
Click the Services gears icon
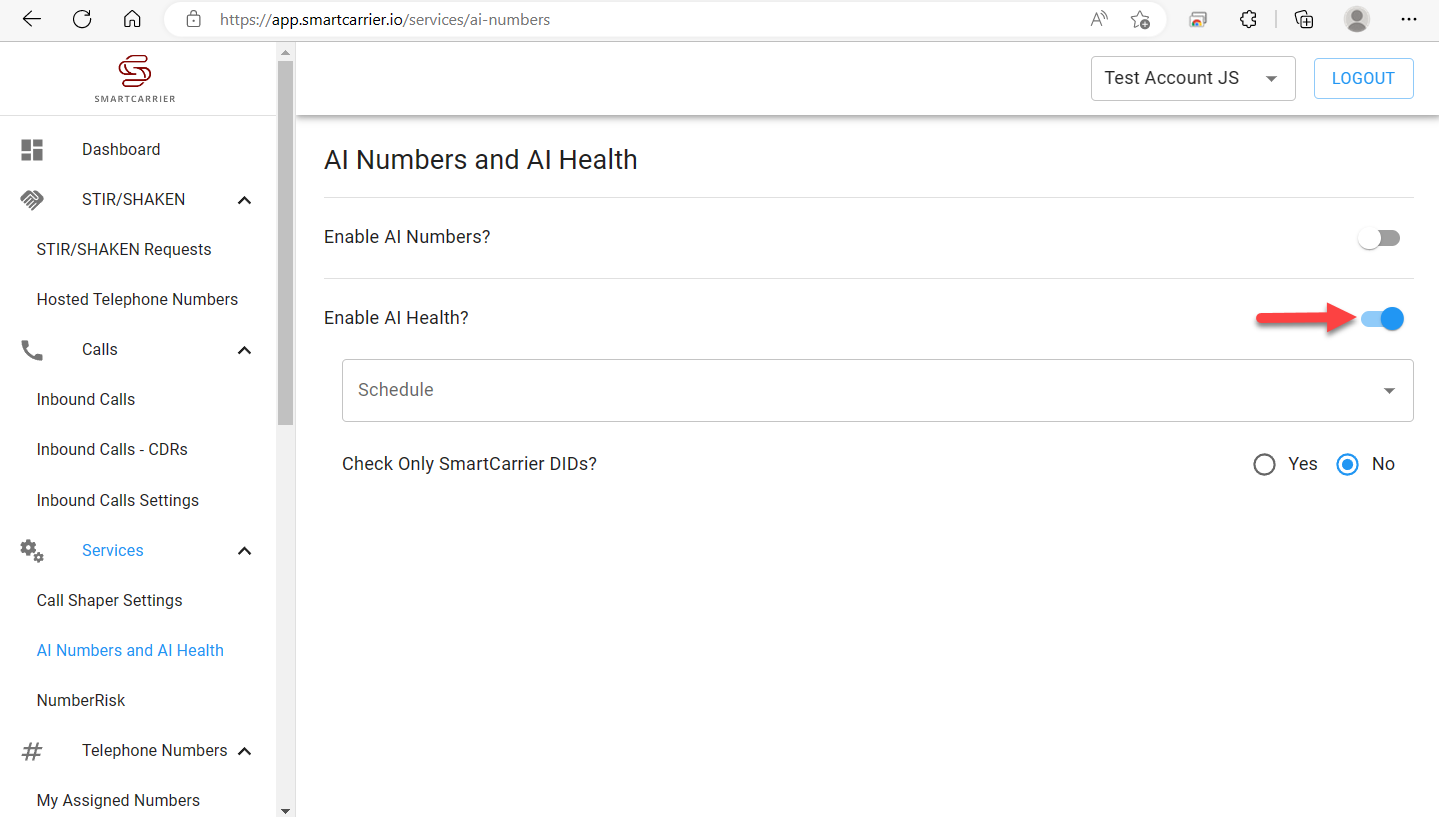[32, 550]
